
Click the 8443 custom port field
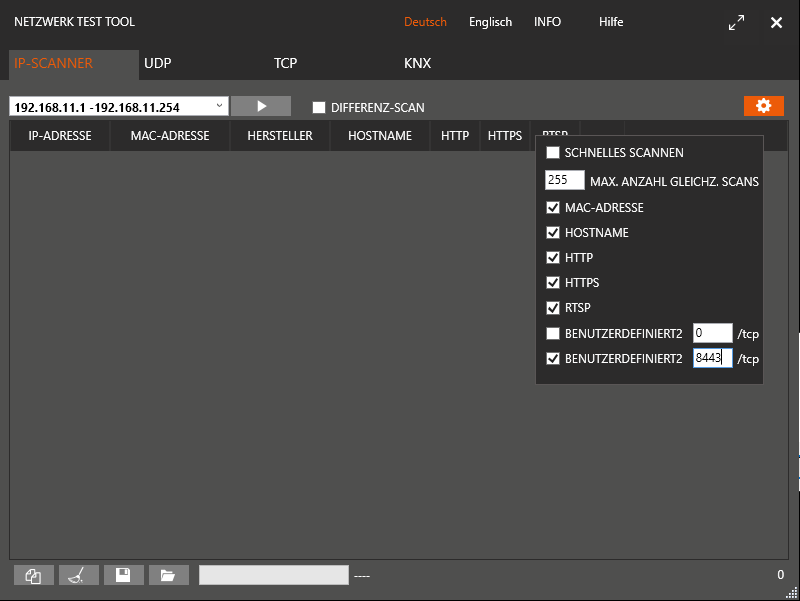pos(712,358)
